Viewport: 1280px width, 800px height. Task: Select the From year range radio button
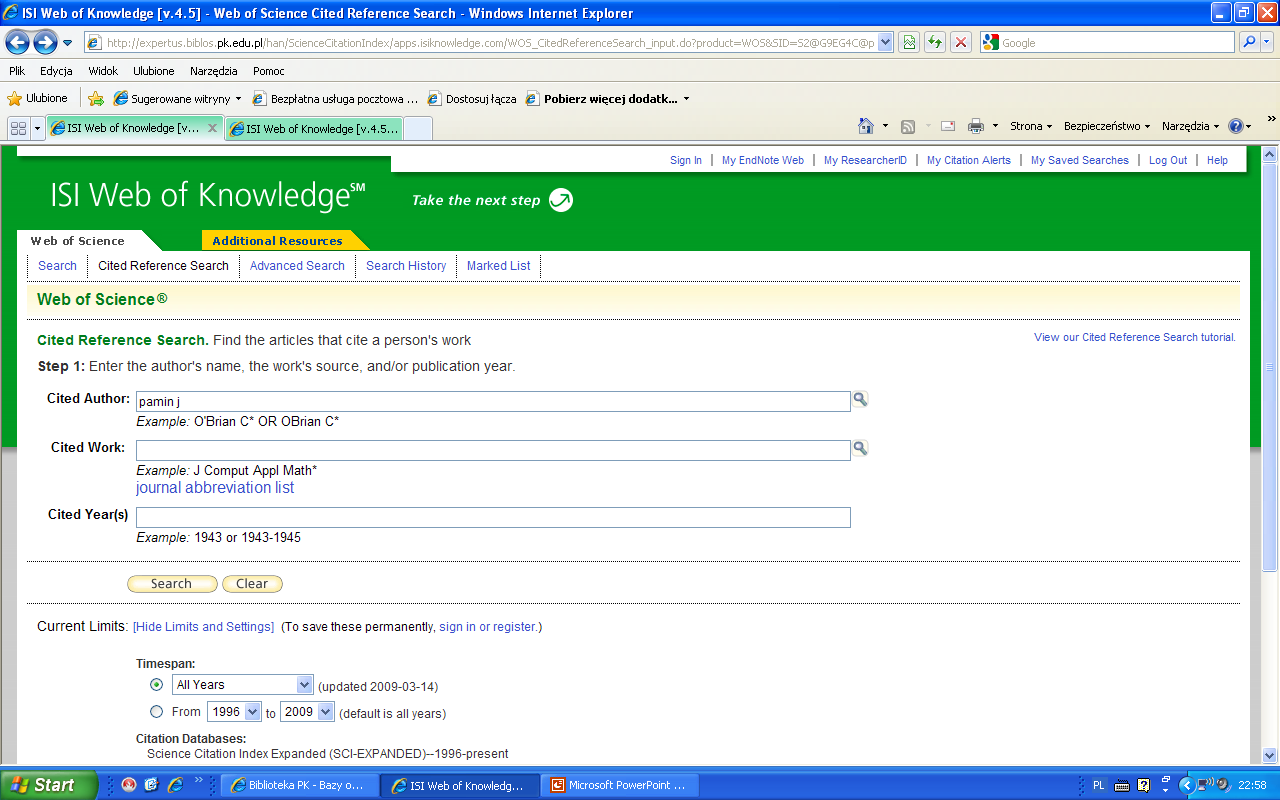pos(156,712)
